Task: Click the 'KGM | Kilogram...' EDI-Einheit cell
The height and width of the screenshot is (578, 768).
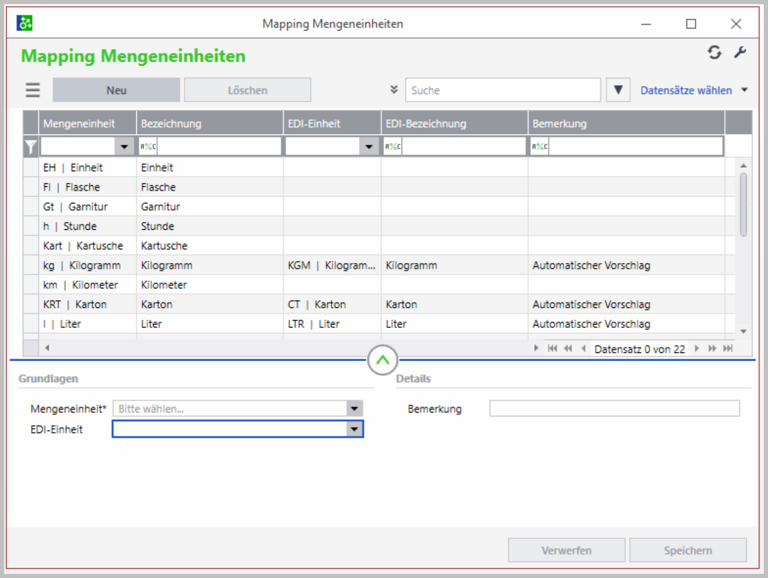Action: (332, 265)
